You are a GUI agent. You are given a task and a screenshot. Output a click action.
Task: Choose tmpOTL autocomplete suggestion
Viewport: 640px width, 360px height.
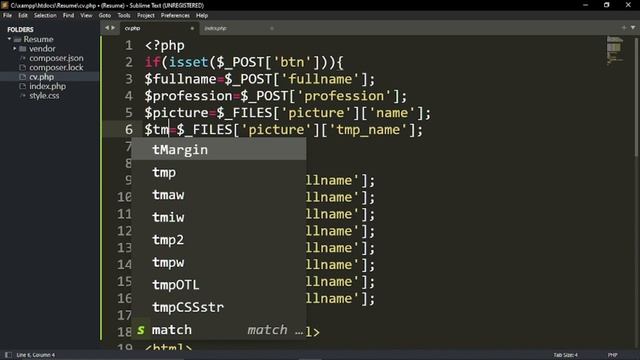219,284
